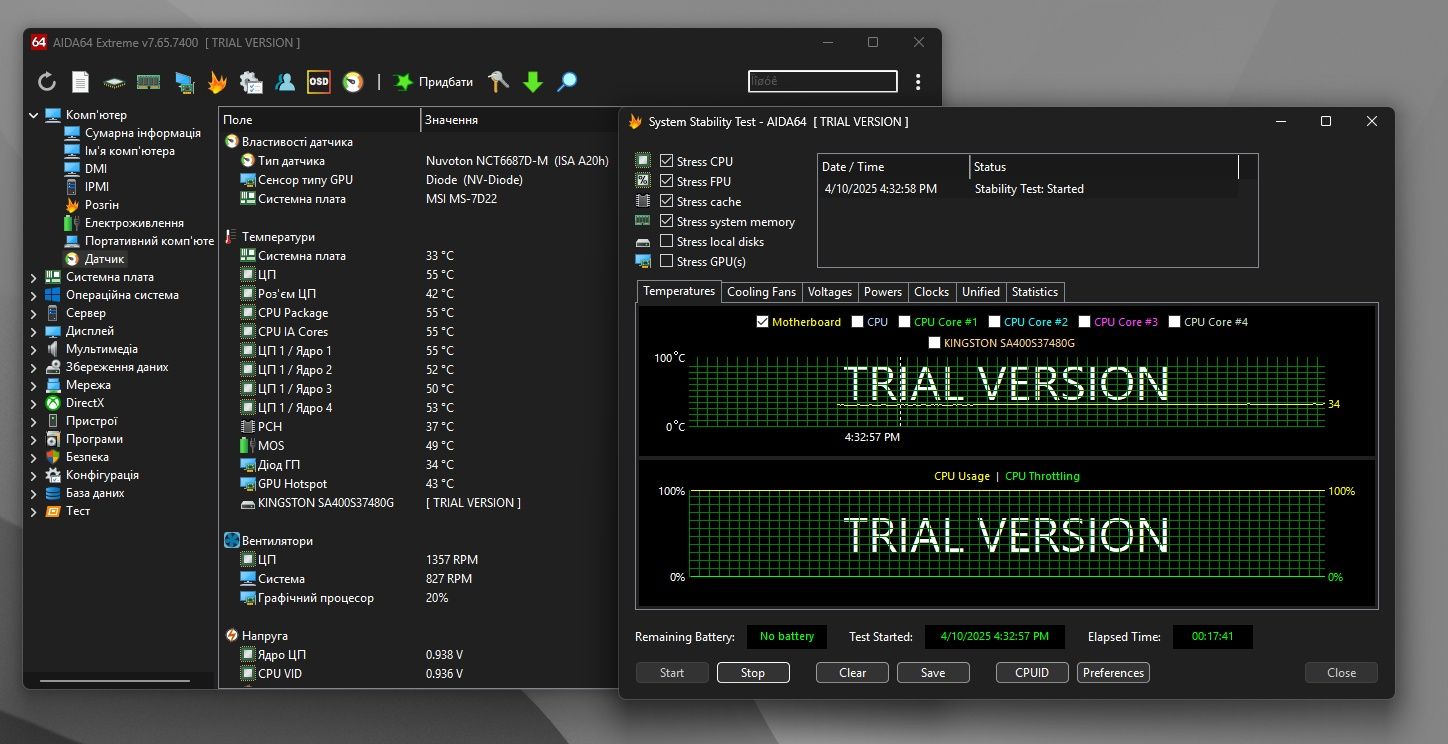Uncheck Stress system memory

pos(667,221)
